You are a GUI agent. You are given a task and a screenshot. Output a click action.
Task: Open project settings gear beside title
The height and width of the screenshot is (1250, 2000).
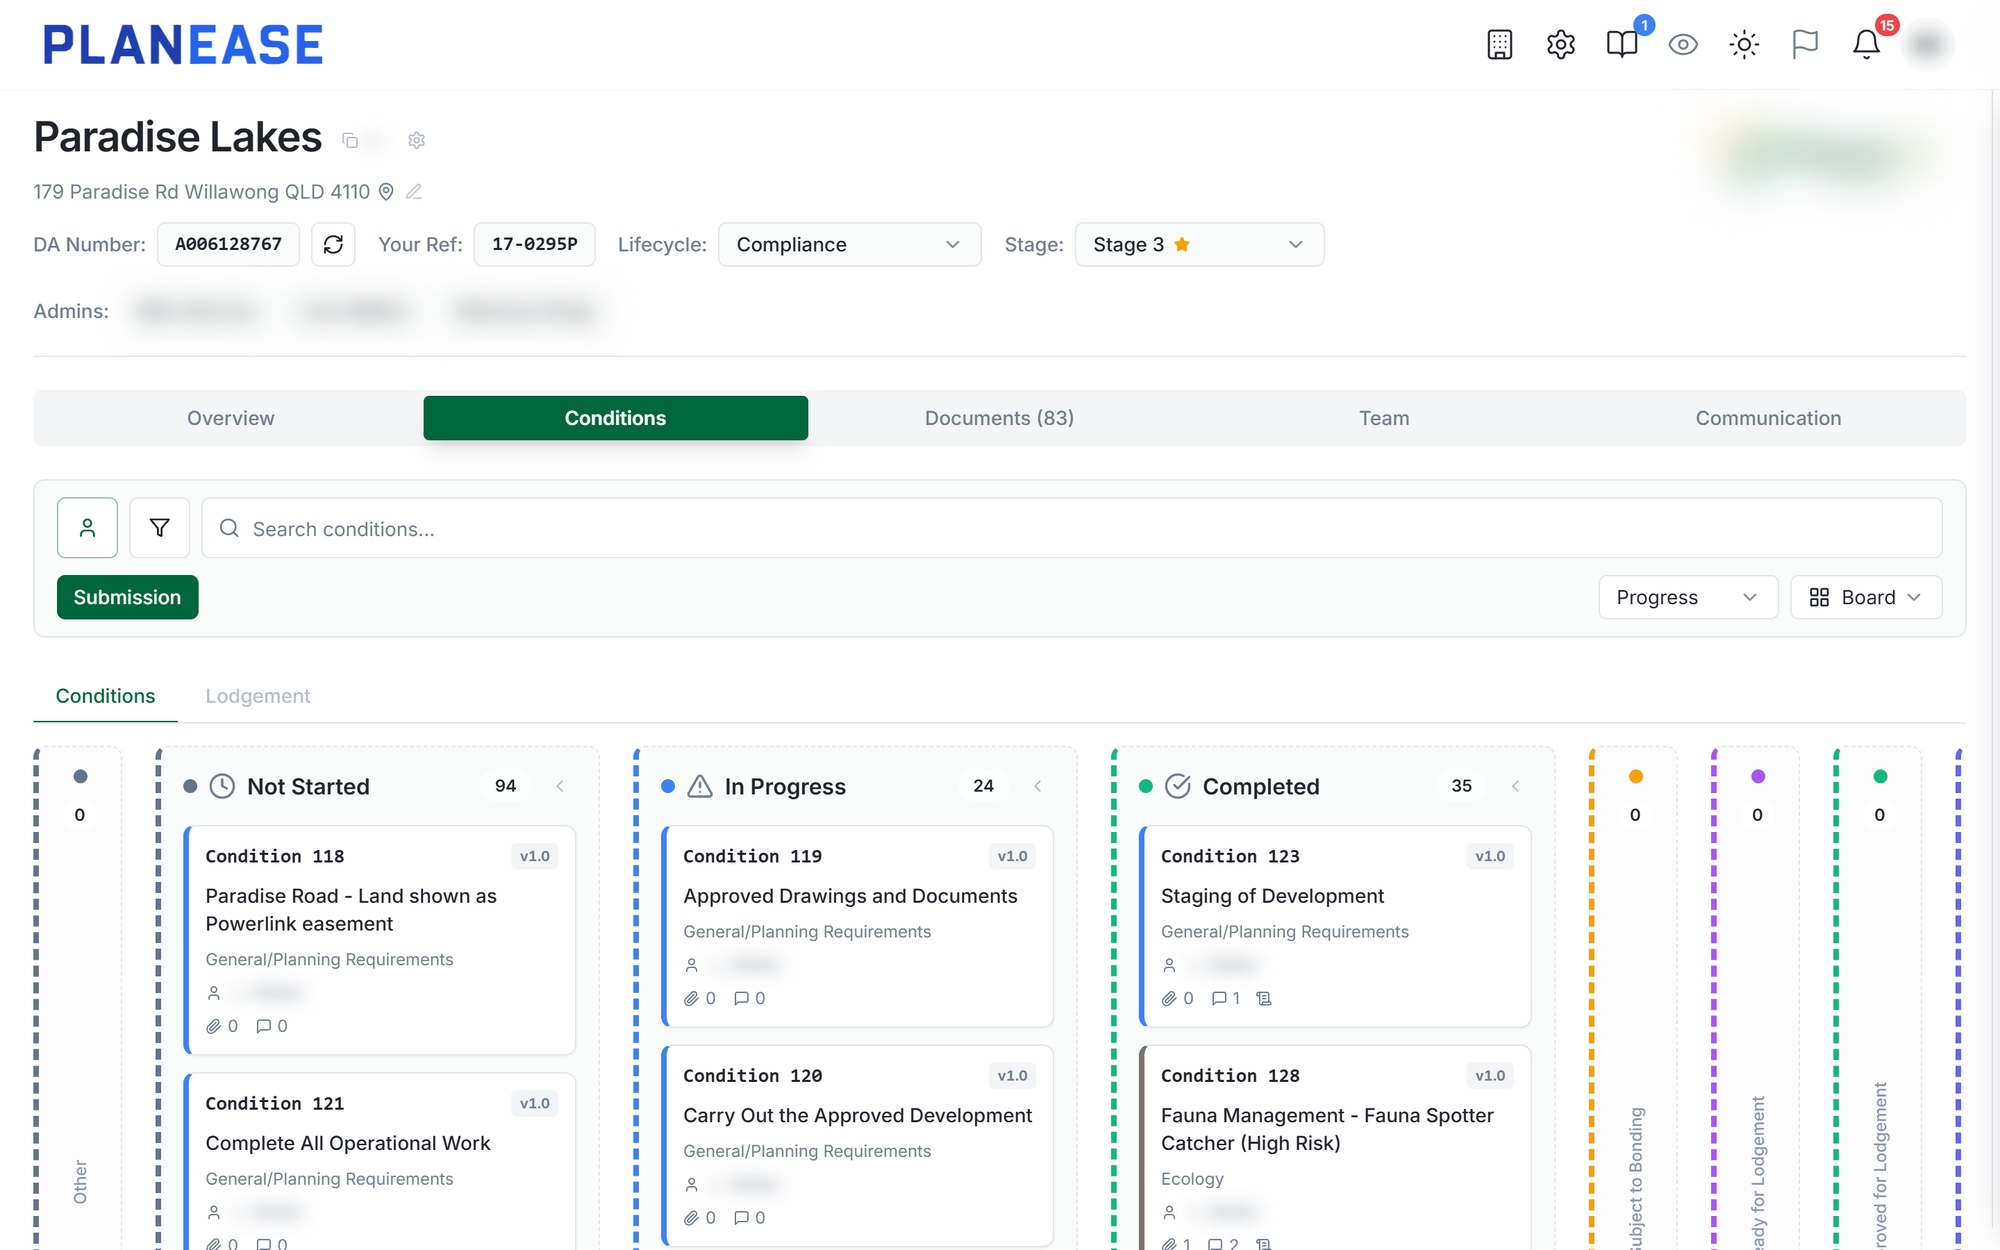pos(417,140)
